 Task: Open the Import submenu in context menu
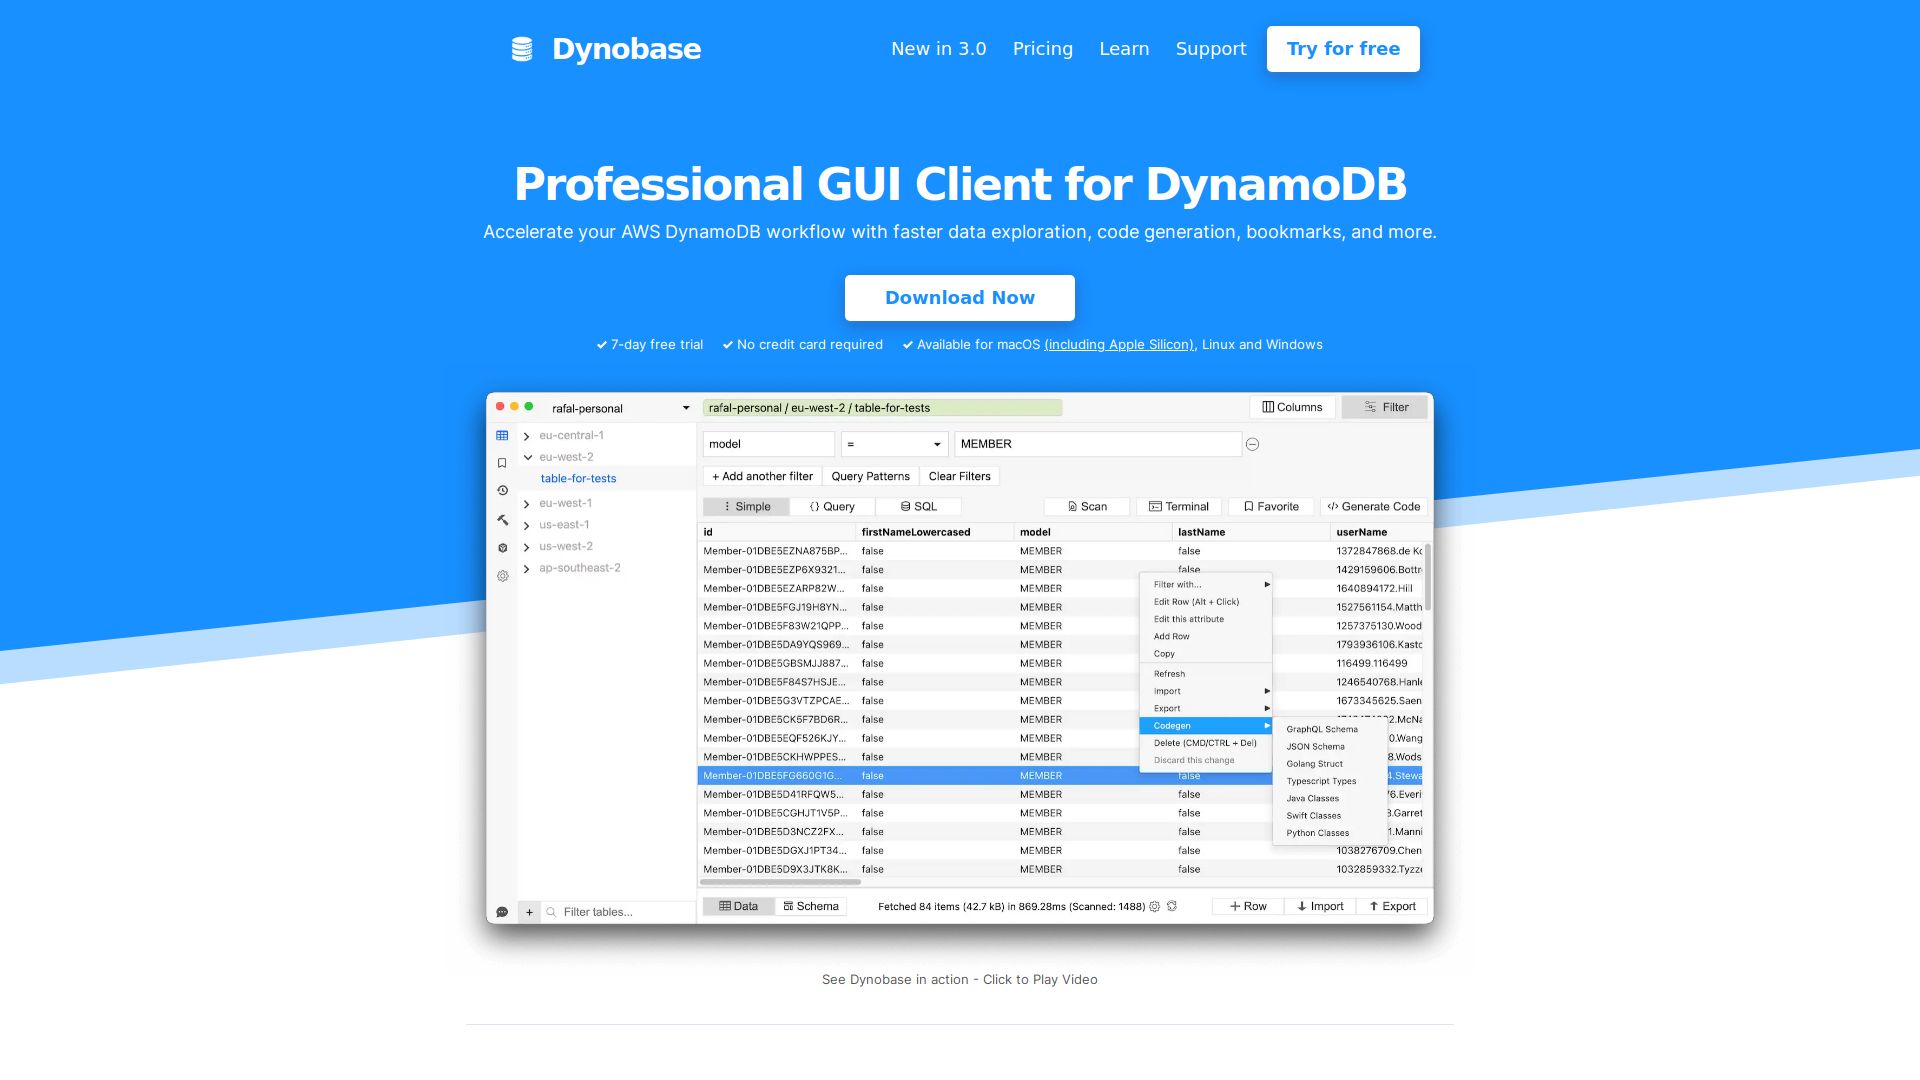pyautogui.click(x=1206, y=691)
